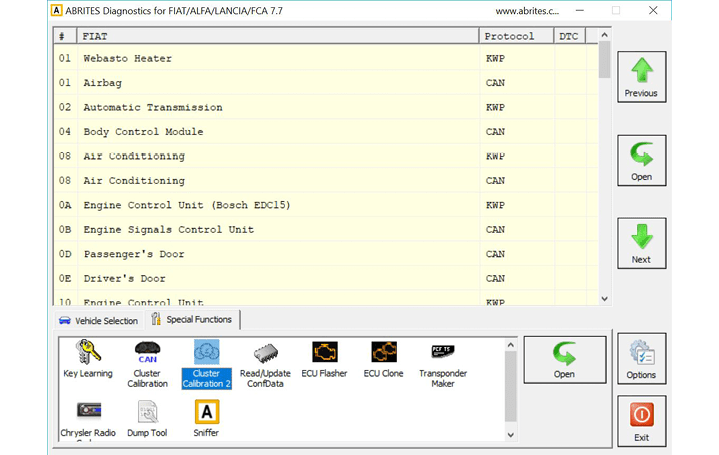Open the Options settings button
This screenshot has height=455, width=719.
(641, 360)
